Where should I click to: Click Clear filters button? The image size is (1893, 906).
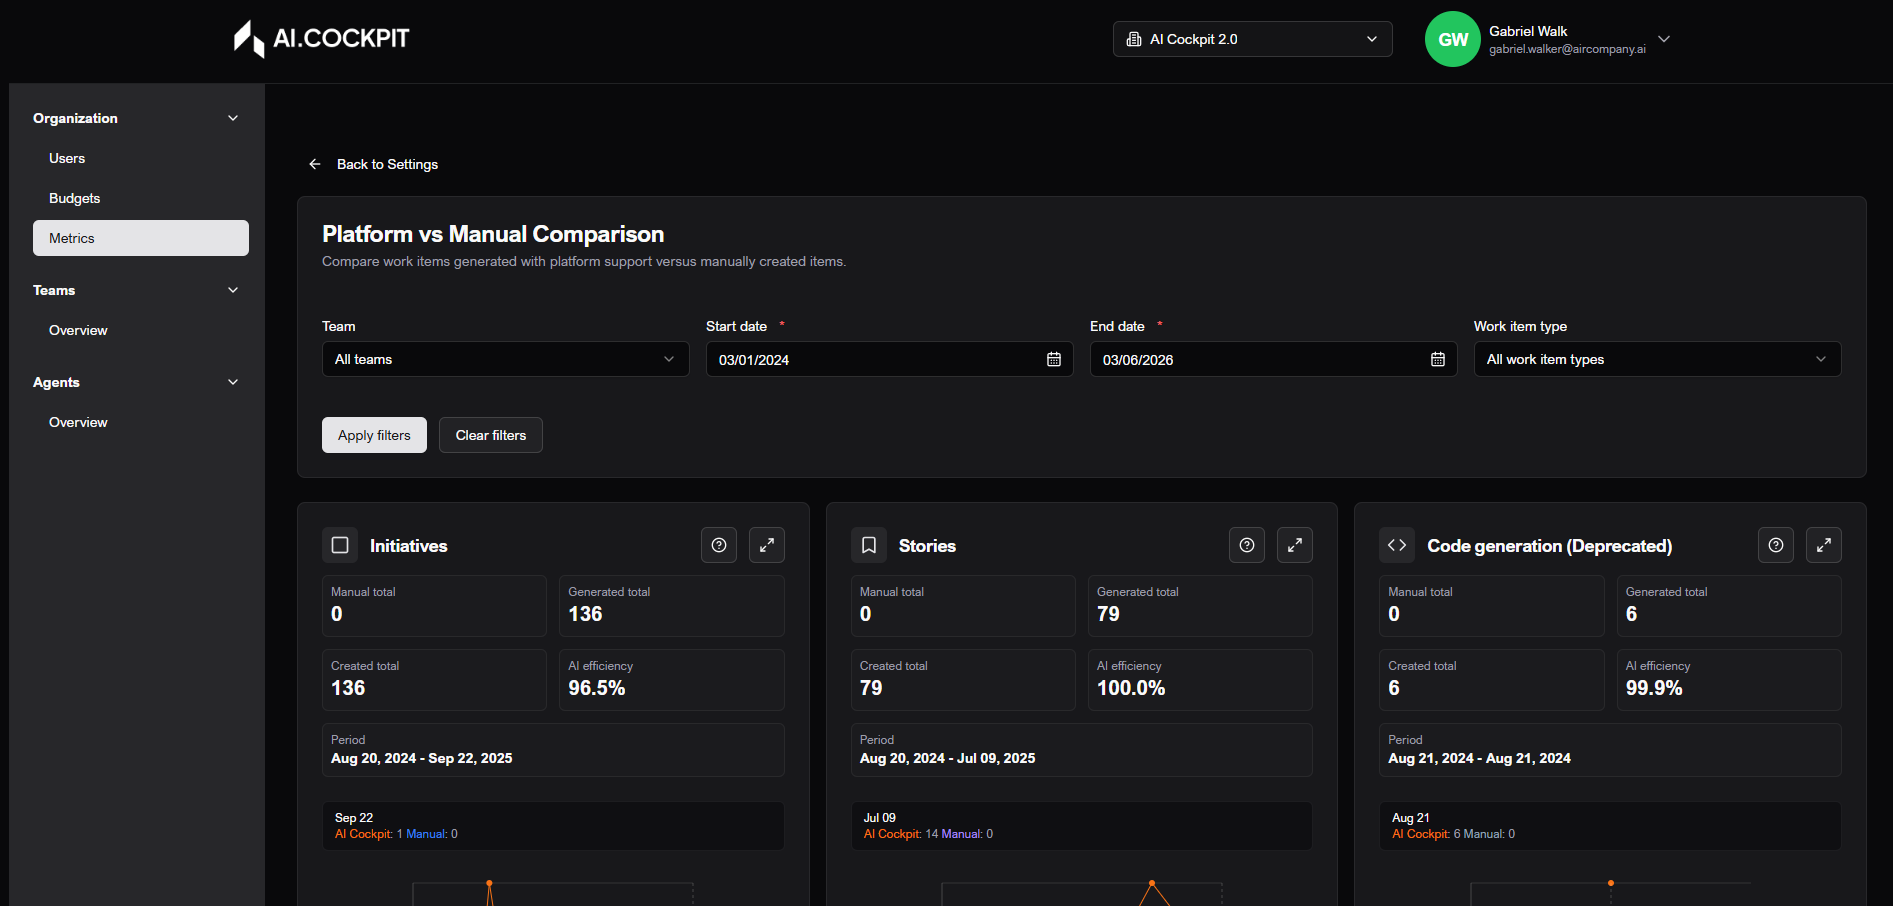coord(490,435)
